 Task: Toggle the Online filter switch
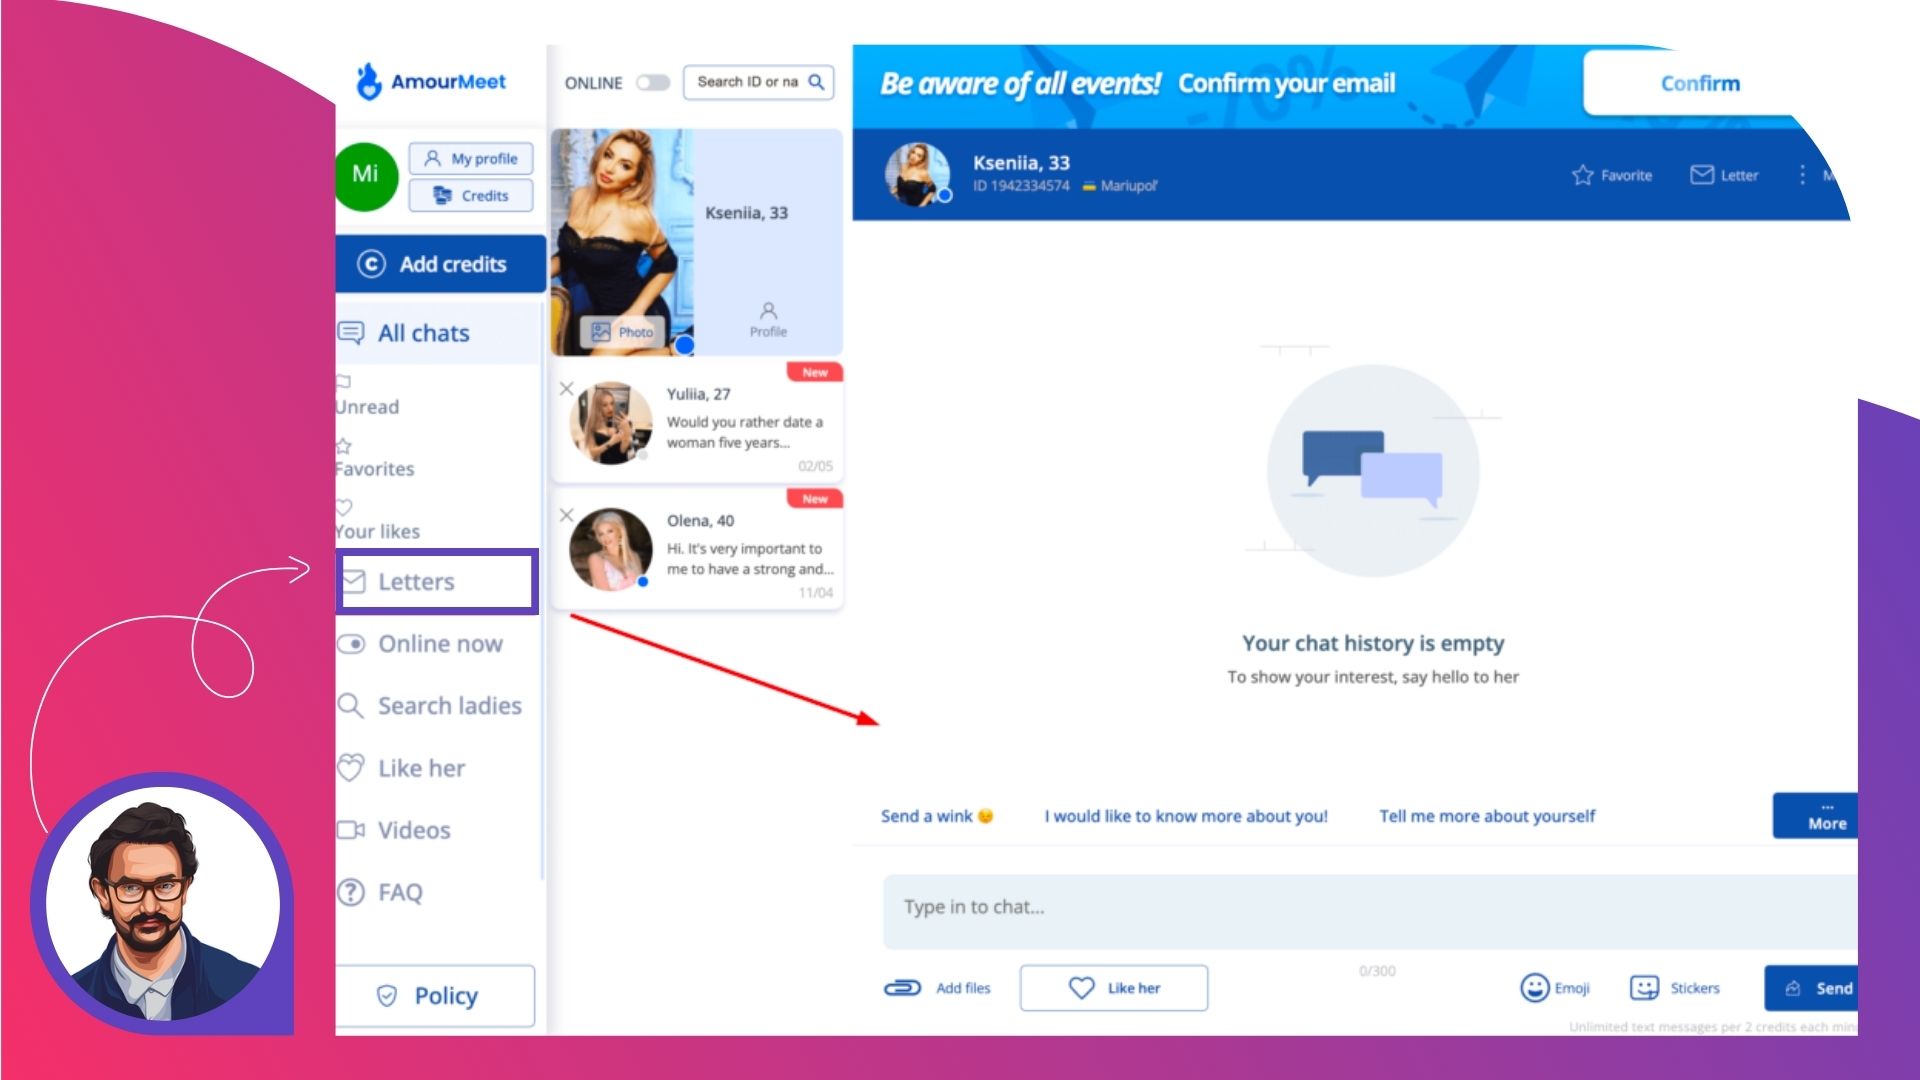[x=651, y=82]
